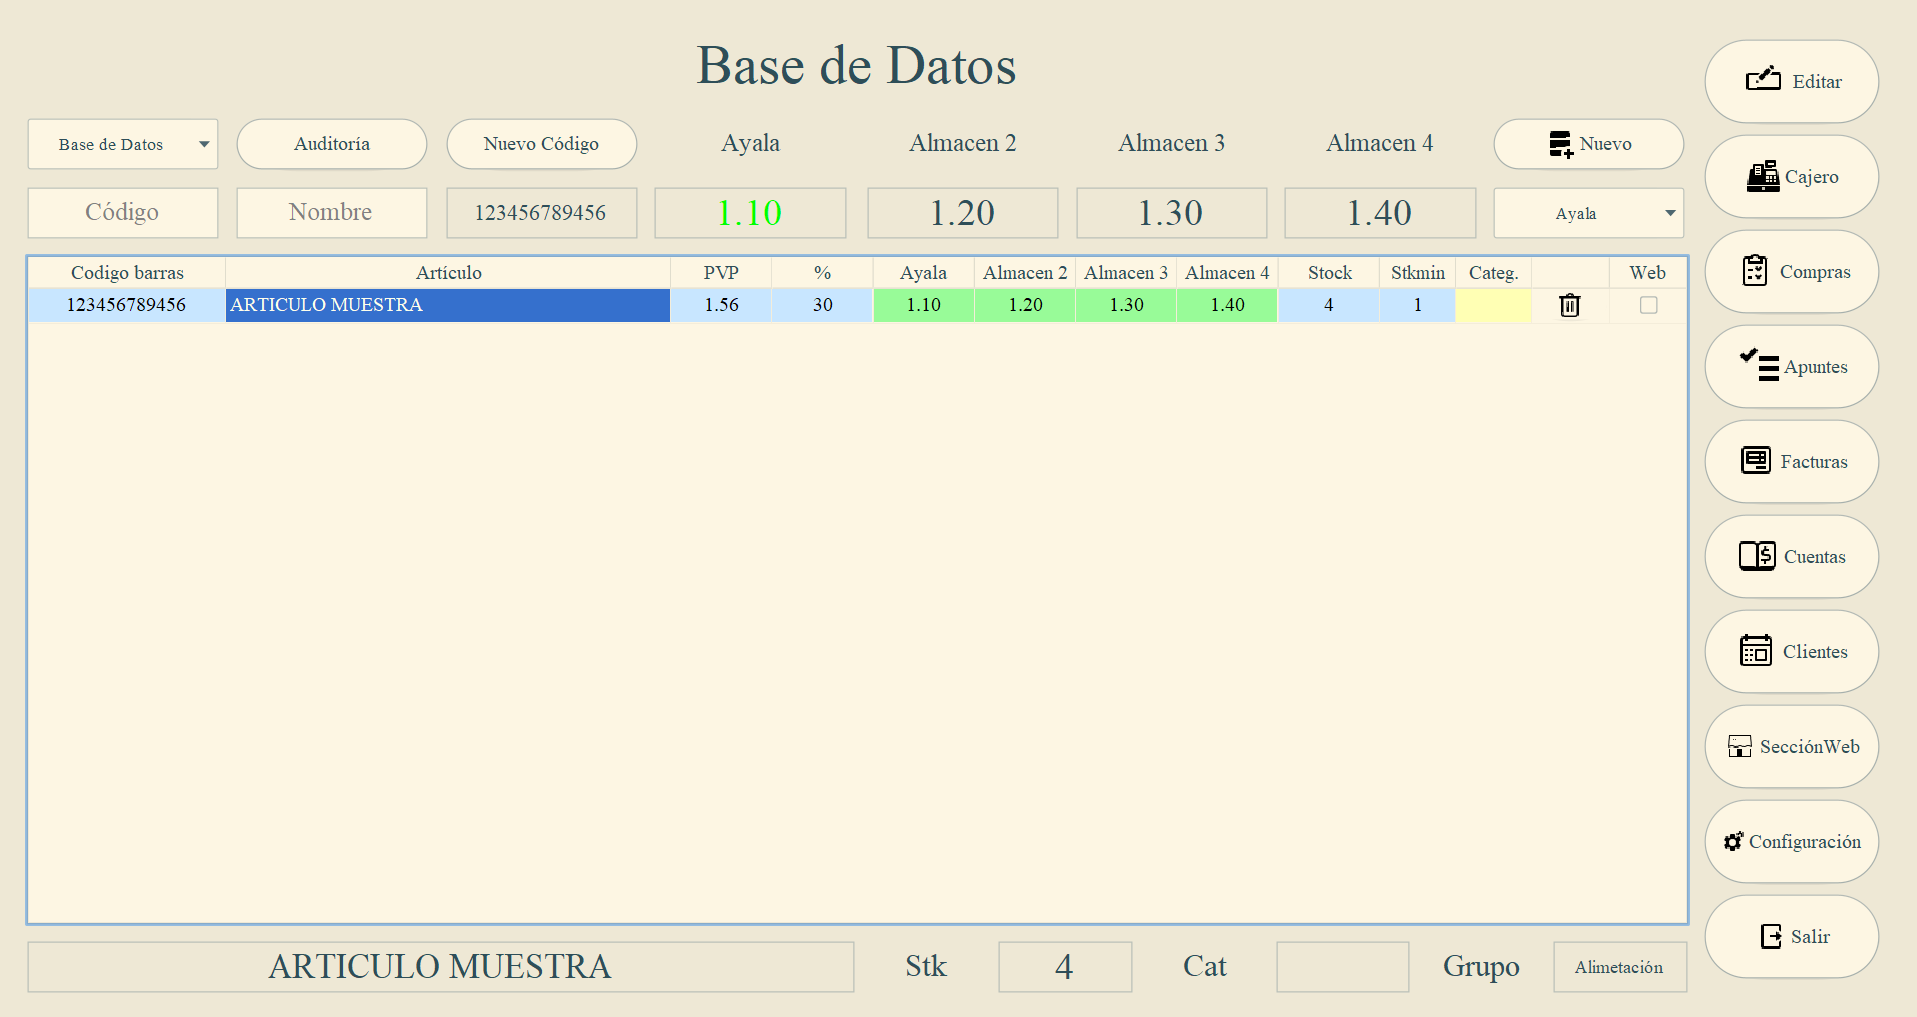The width and height of the screenshot is (1917, 1017).
Task: Click PVP cell 1.56
Action: tap(721, 305)
